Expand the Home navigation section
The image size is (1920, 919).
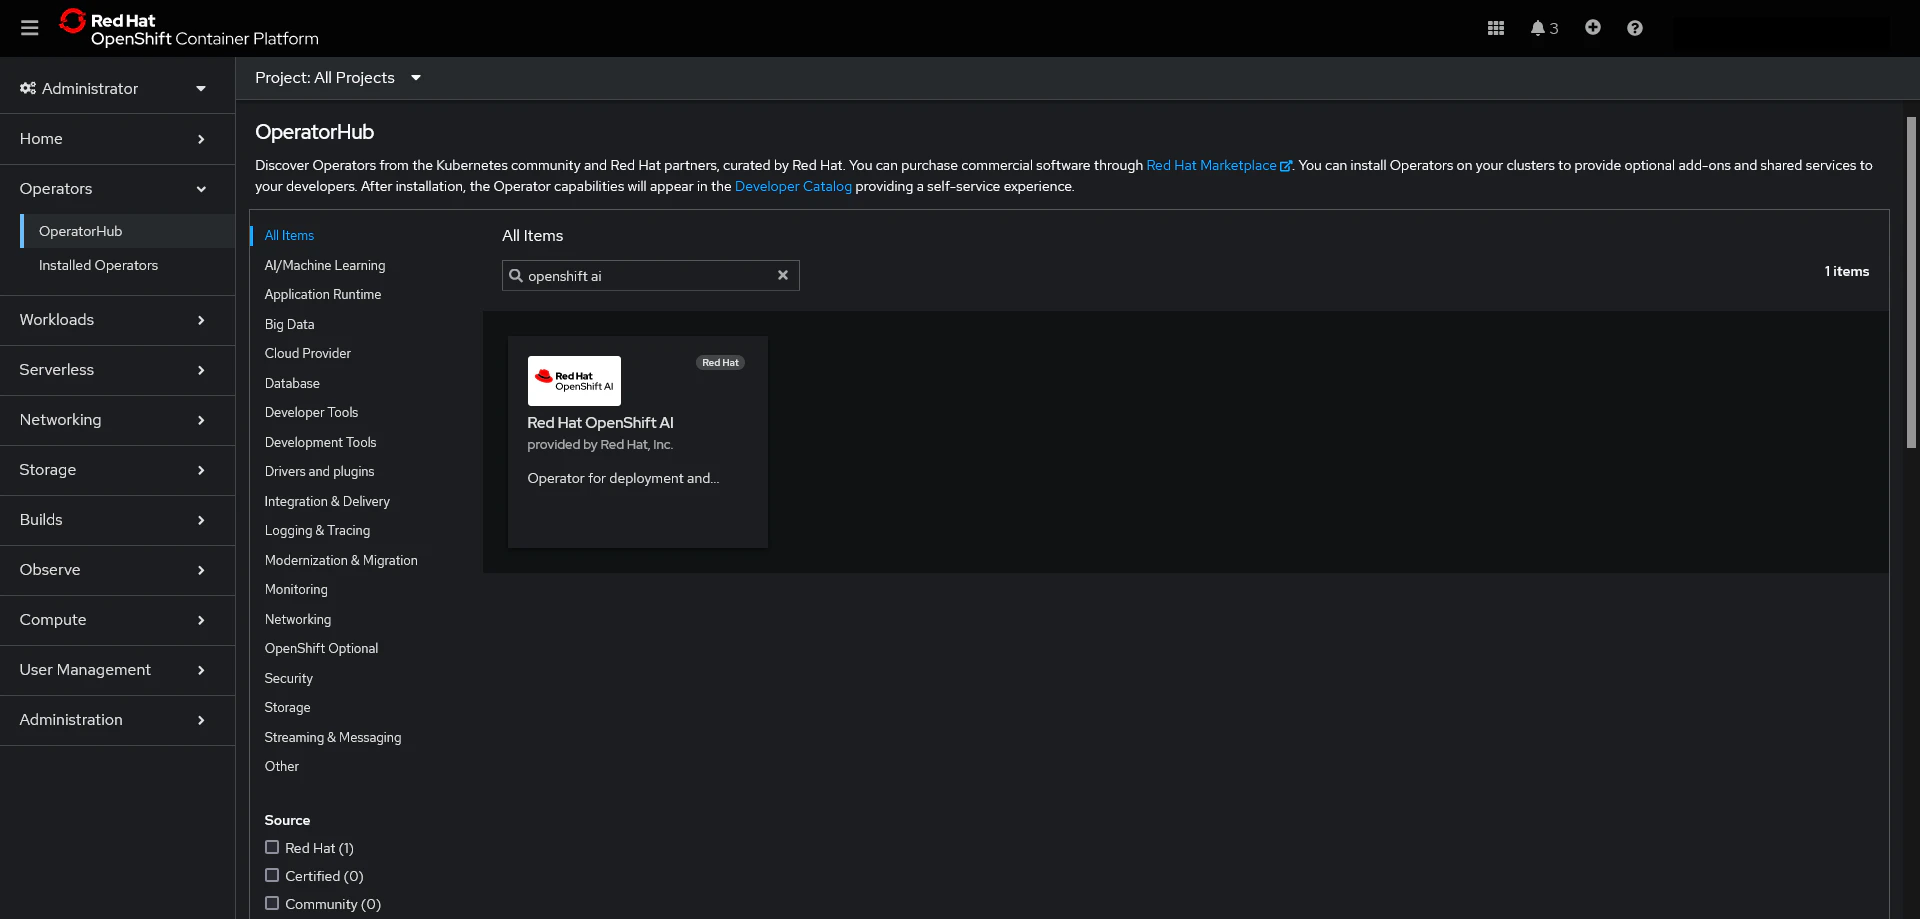pyautogui.click(x=117, y=139)
